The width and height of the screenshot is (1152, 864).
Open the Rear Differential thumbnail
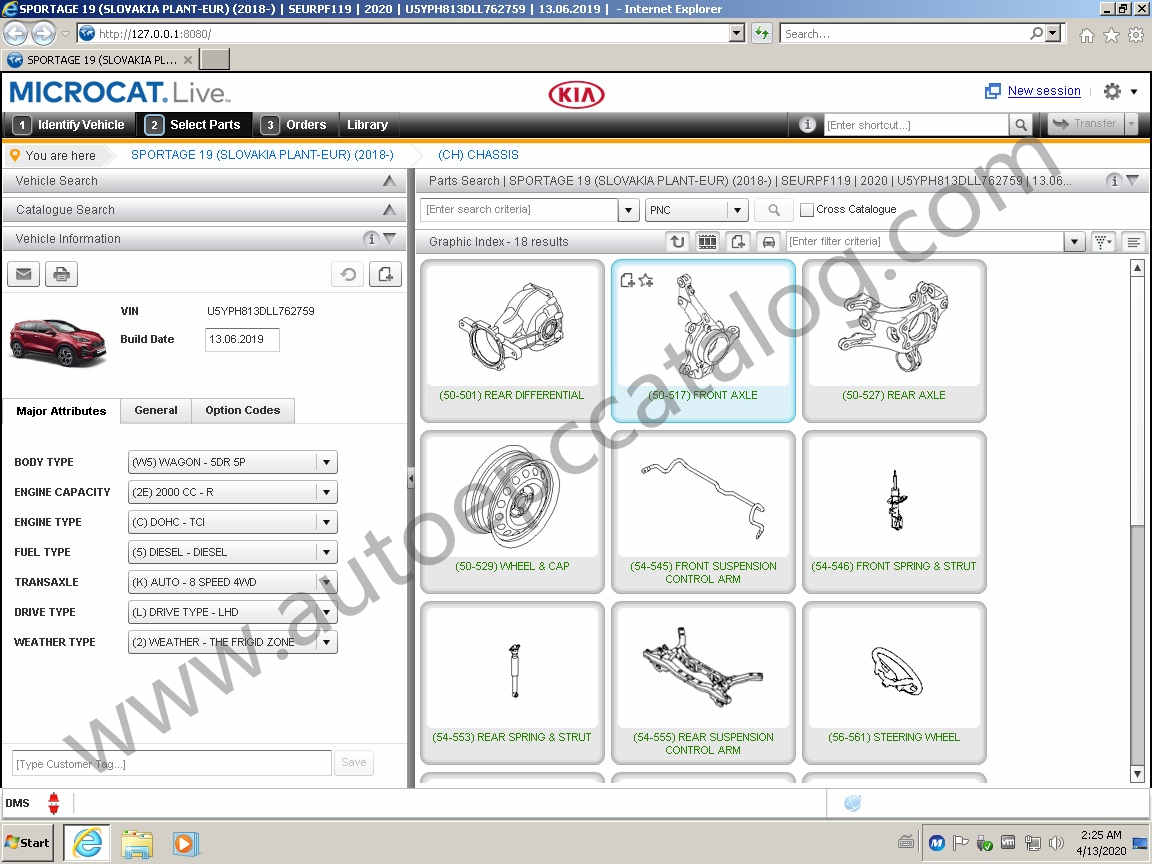tap(512, 341)
